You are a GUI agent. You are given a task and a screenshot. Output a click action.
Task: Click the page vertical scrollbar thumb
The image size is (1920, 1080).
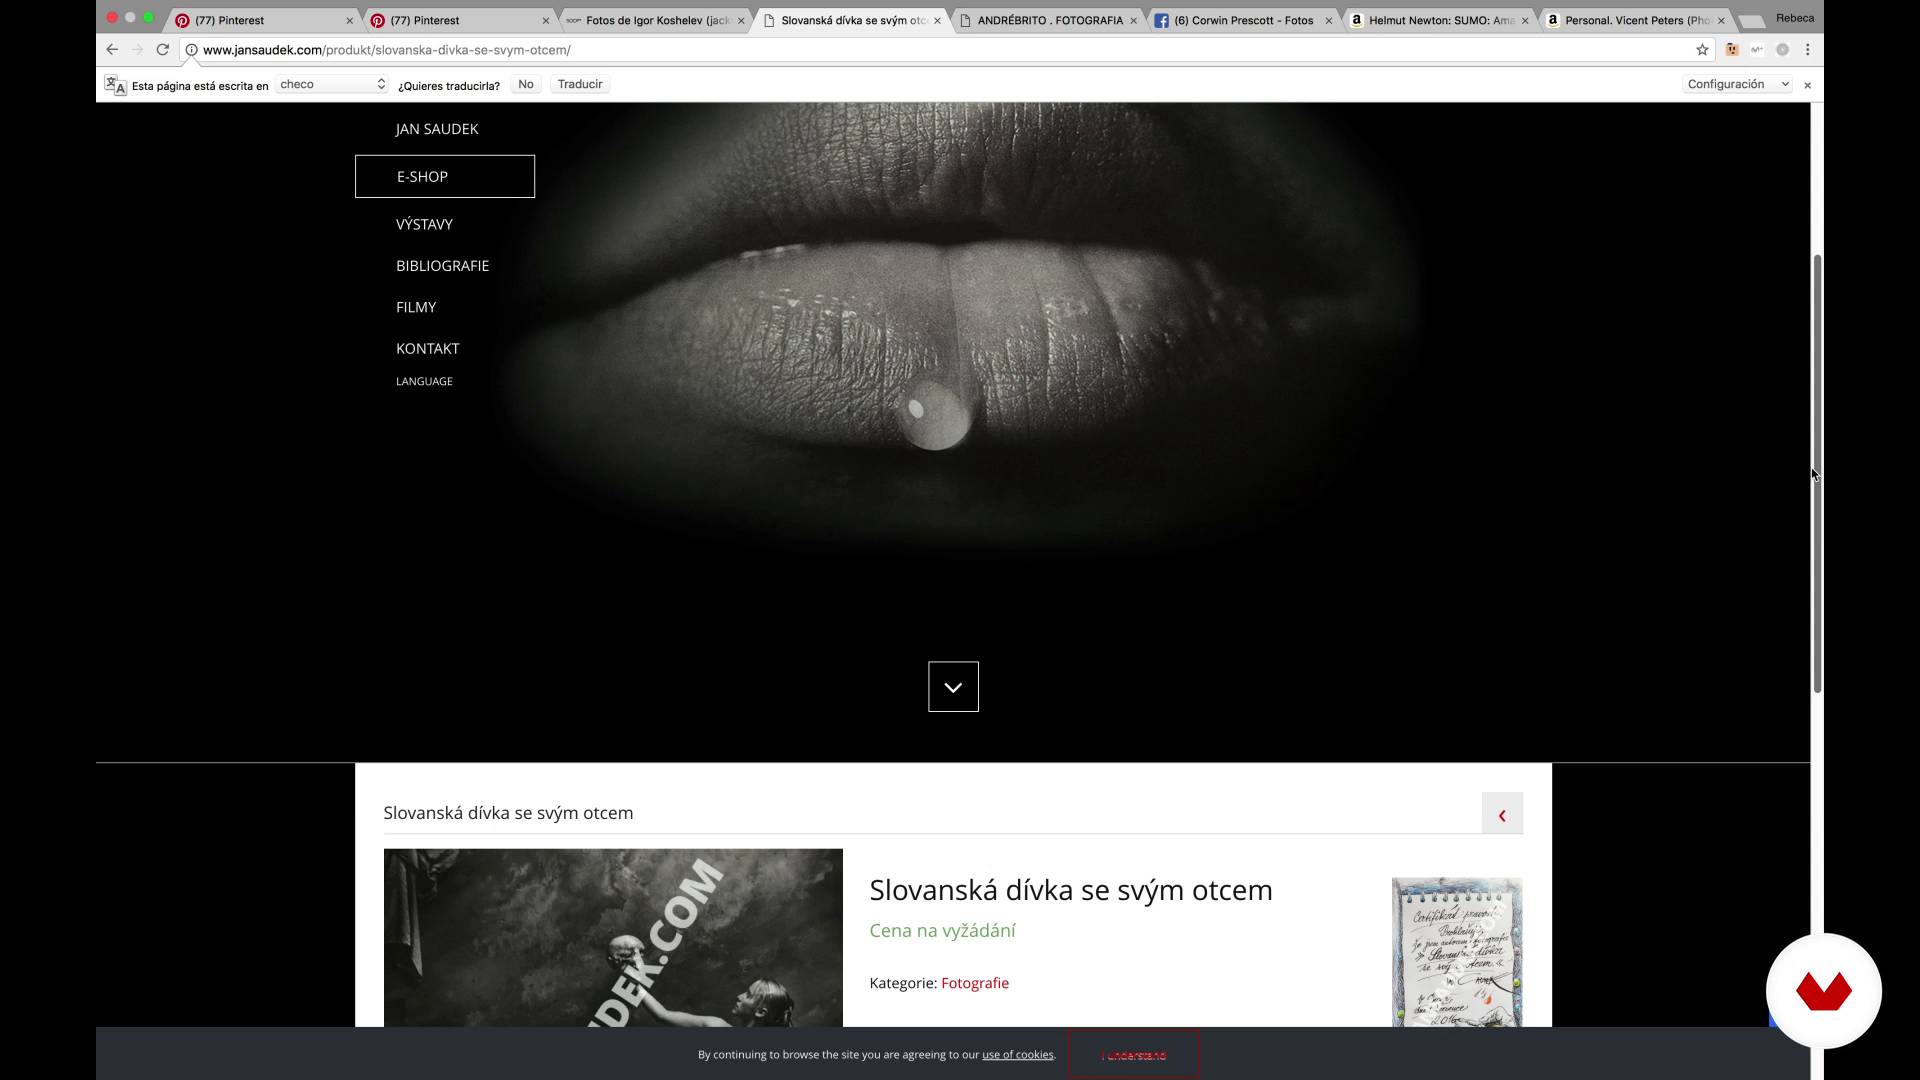pyautogui.click(x=1817, y=474)
